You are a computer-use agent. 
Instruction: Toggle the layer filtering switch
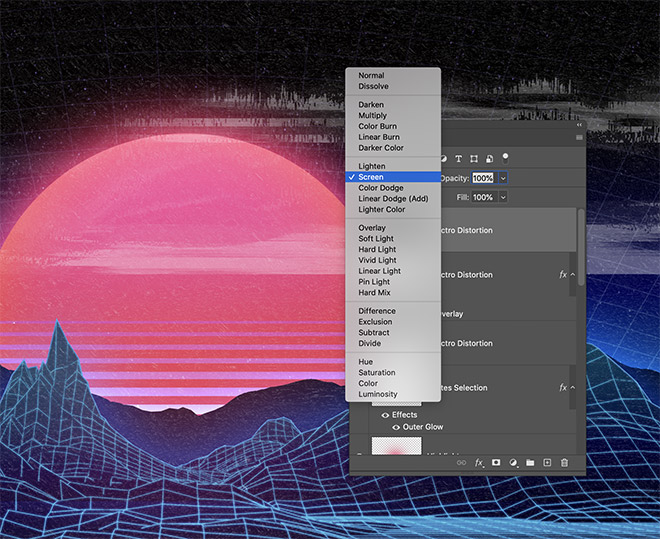point(506,156)
